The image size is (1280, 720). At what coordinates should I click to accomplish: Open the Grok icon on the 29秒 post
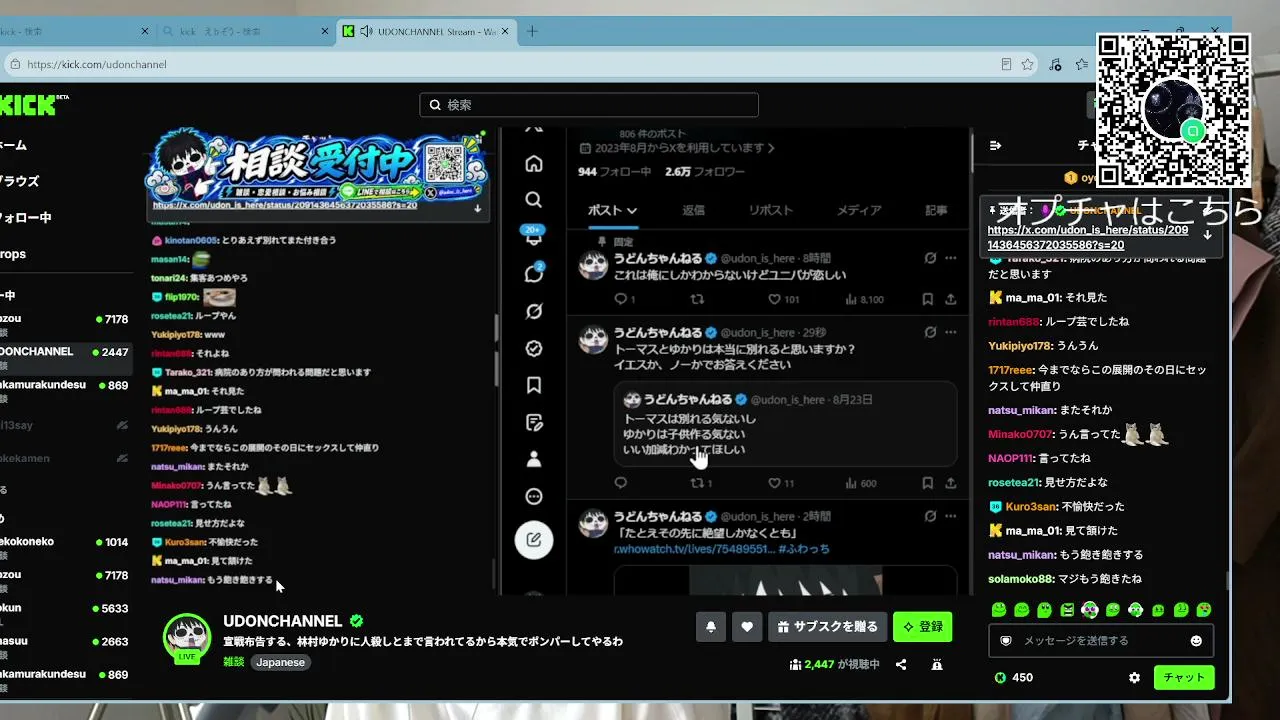pos(930,332)
